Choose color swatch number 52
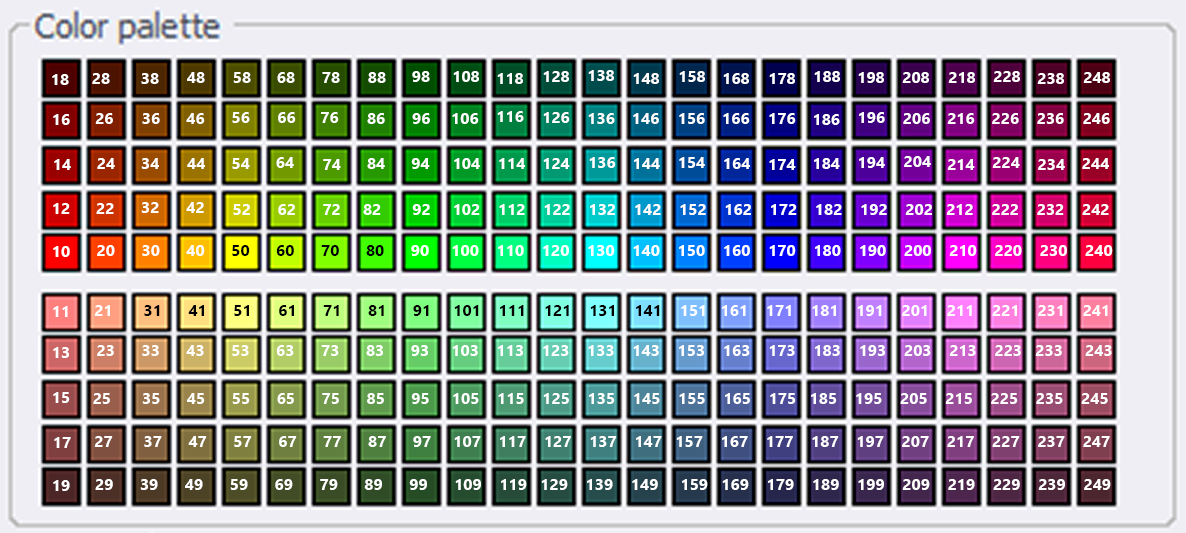This screenshot has width=1186, height=533. click(x=241, y=209)
